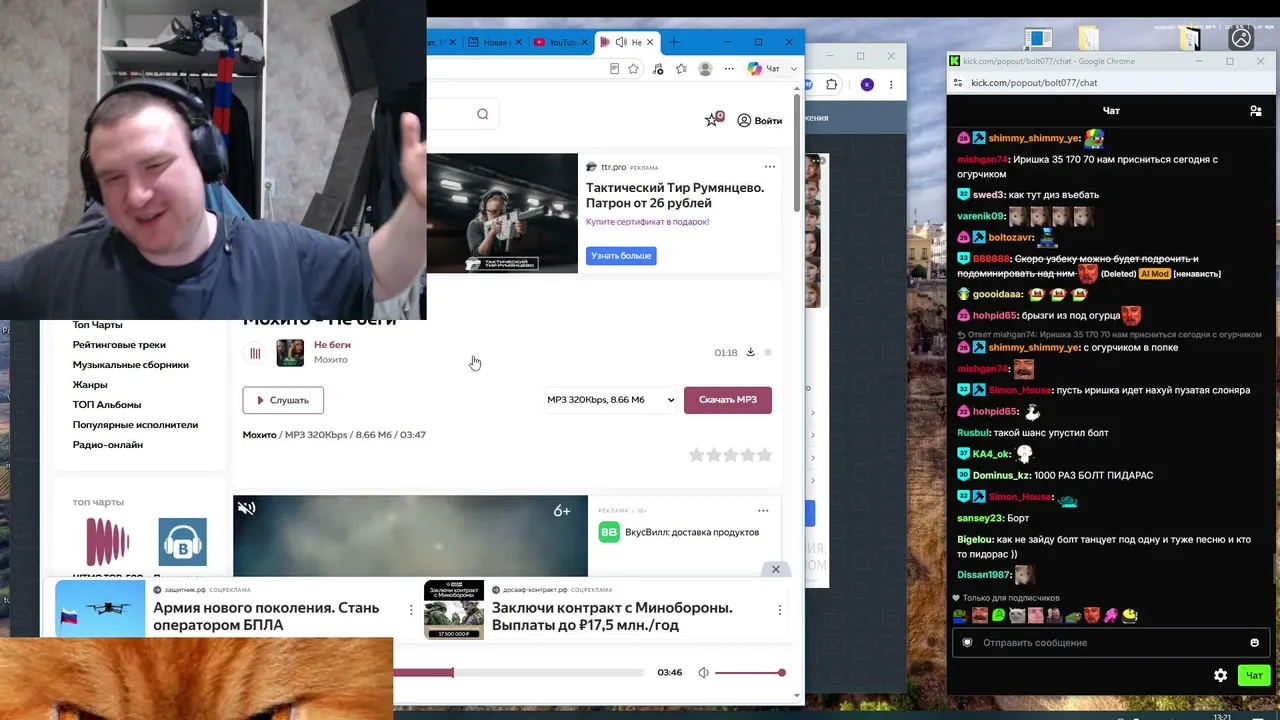Image resolution: width=1280 pixels, height=720 pixels.
Task: Expand the chevron next to the Copilot Чат button
Action: point(794,69)
